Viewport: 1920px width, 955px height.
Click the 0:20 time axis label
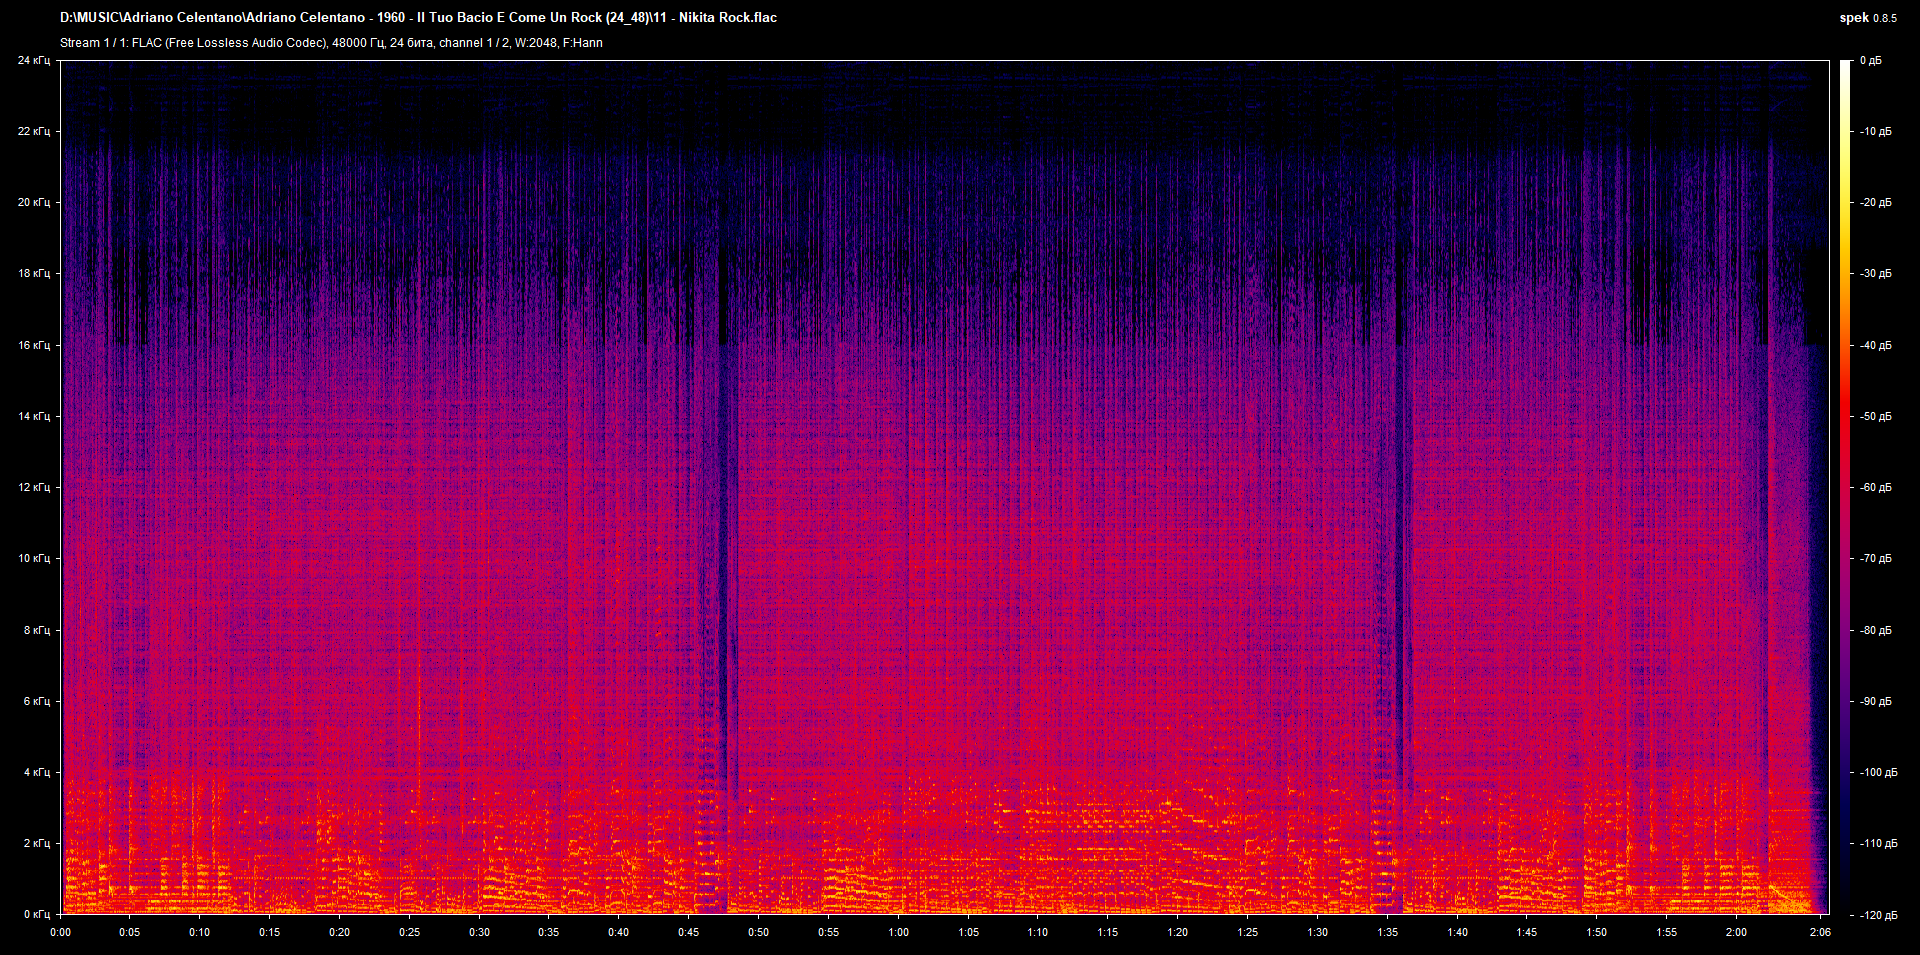[340, 933]
